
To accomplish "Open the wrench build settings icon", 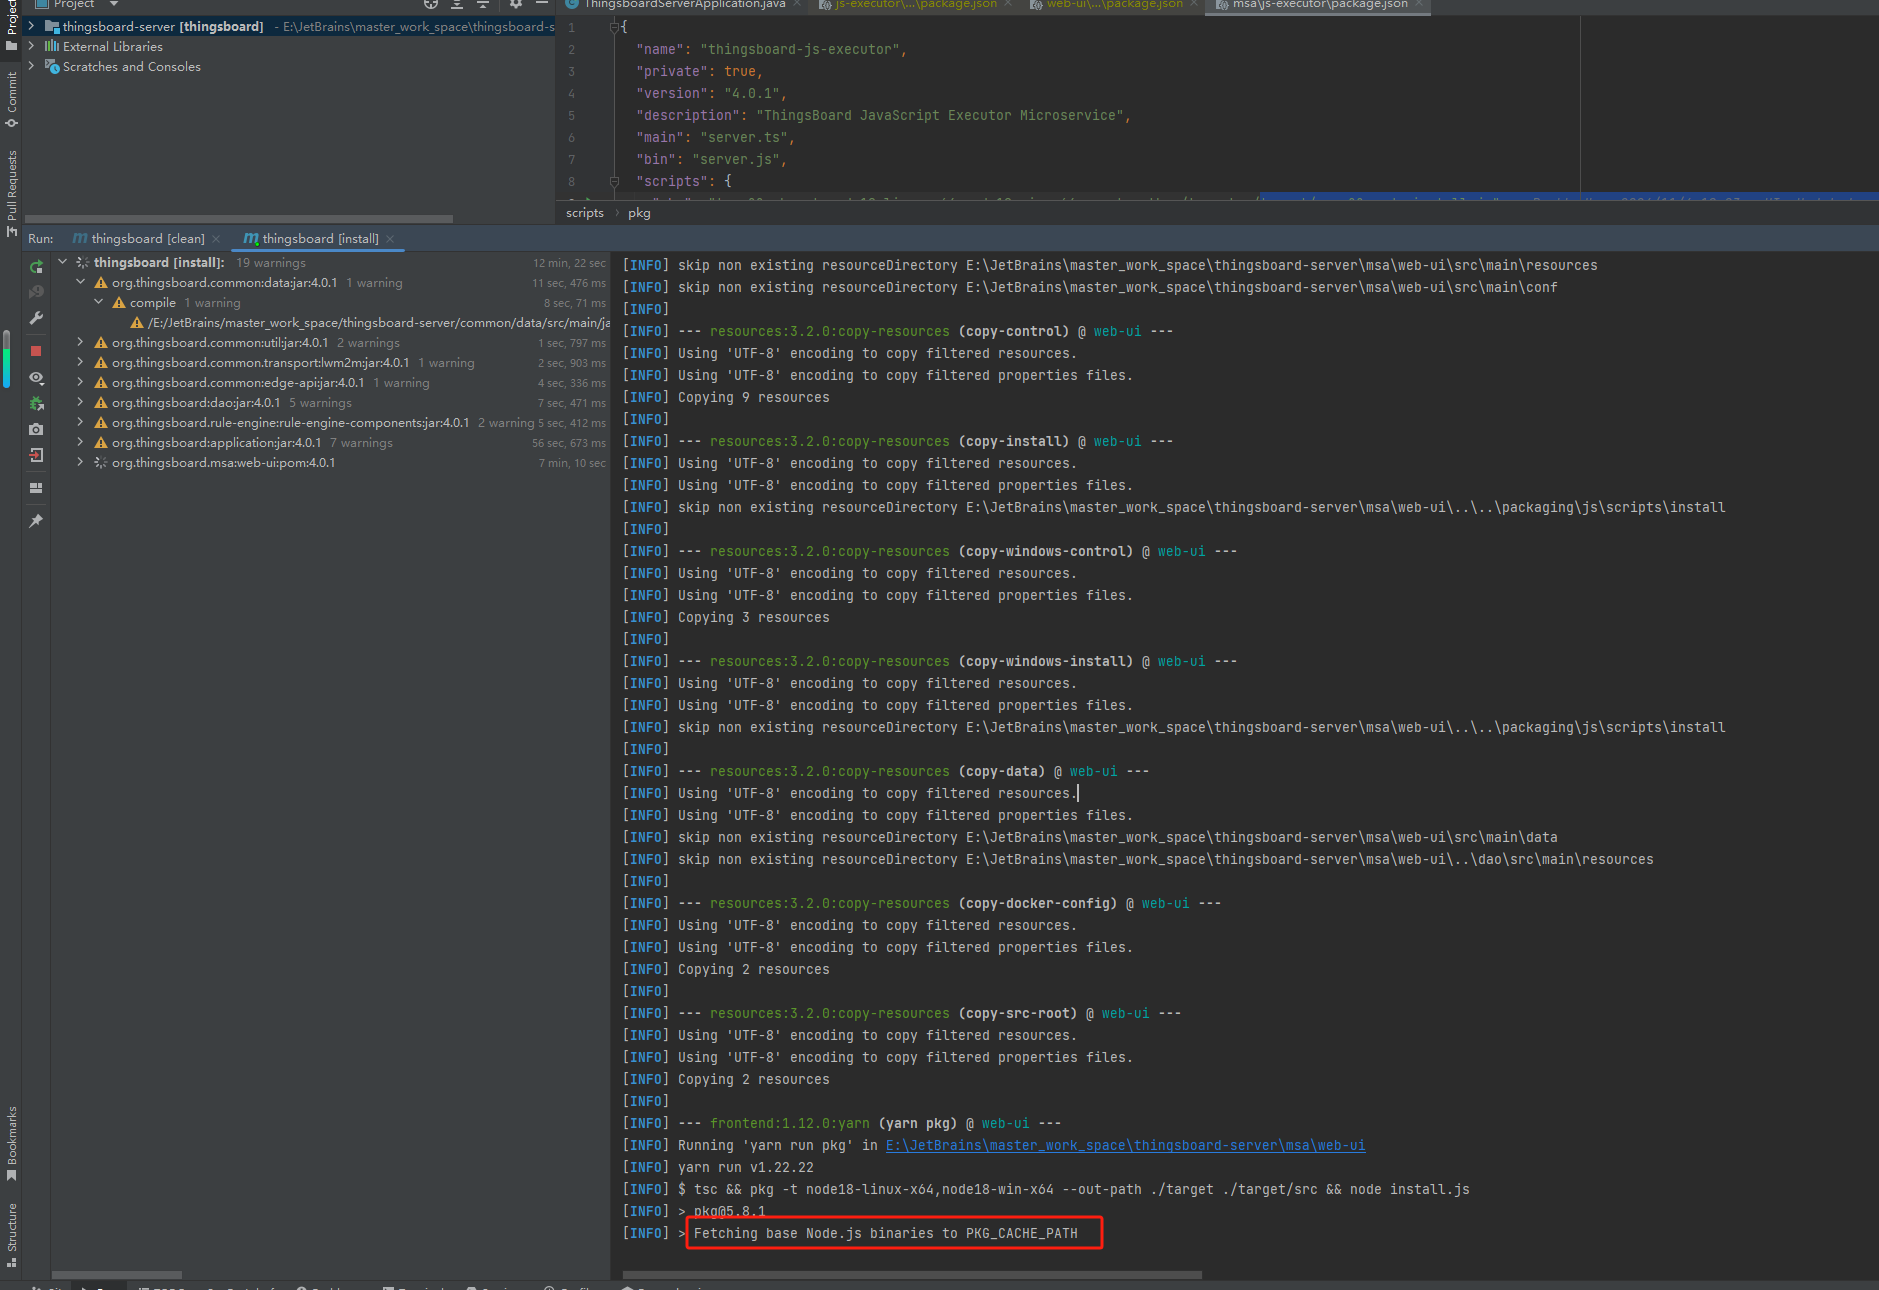I will [36, 318].
